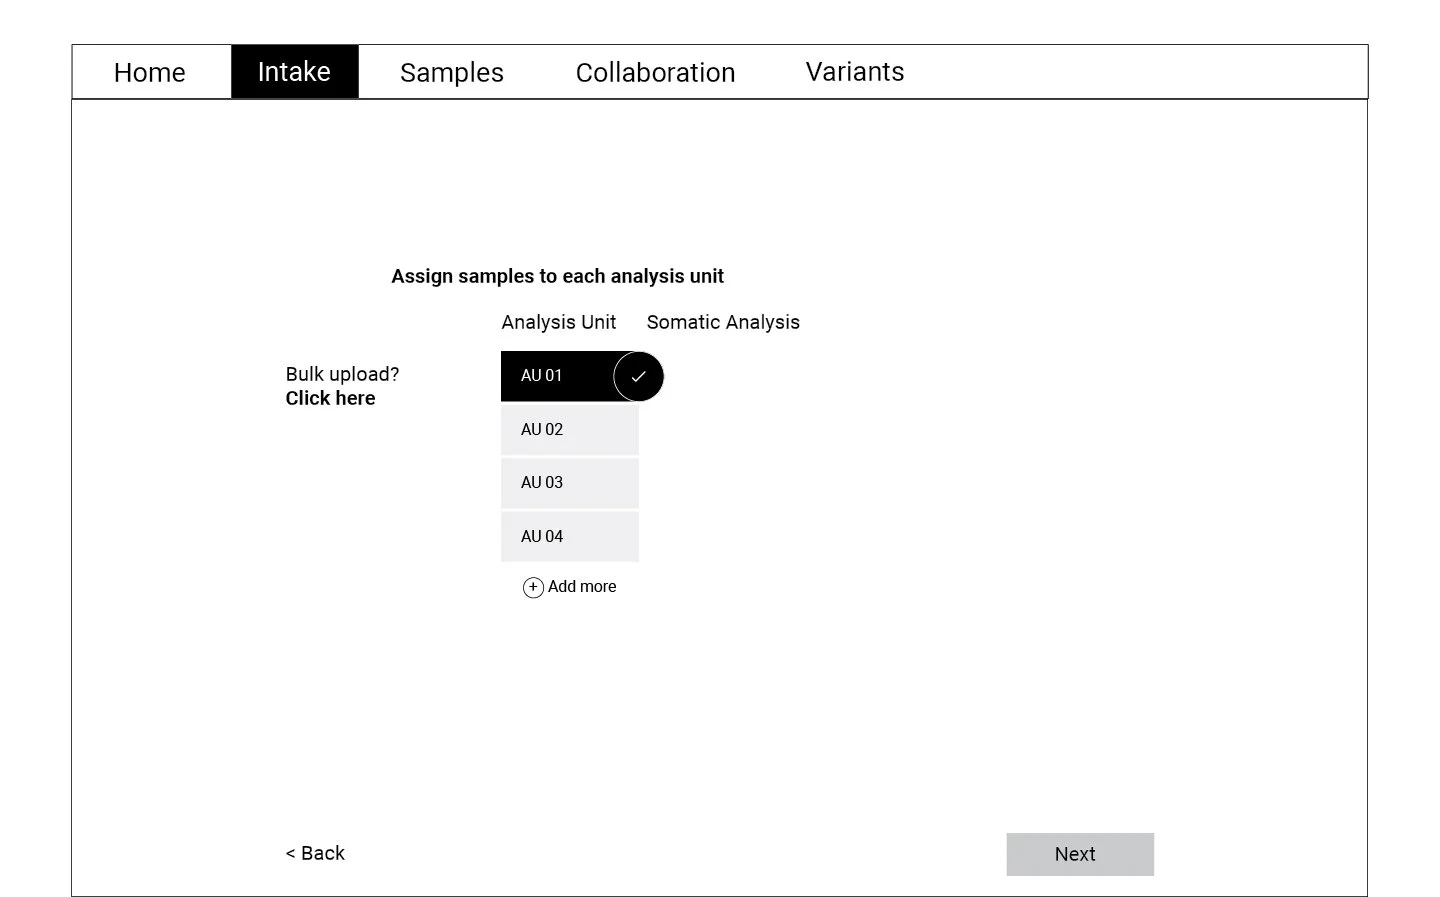This screenshot has width=1440, height=897.
Task: Open the Home tab
Action: tap(150, 72)
